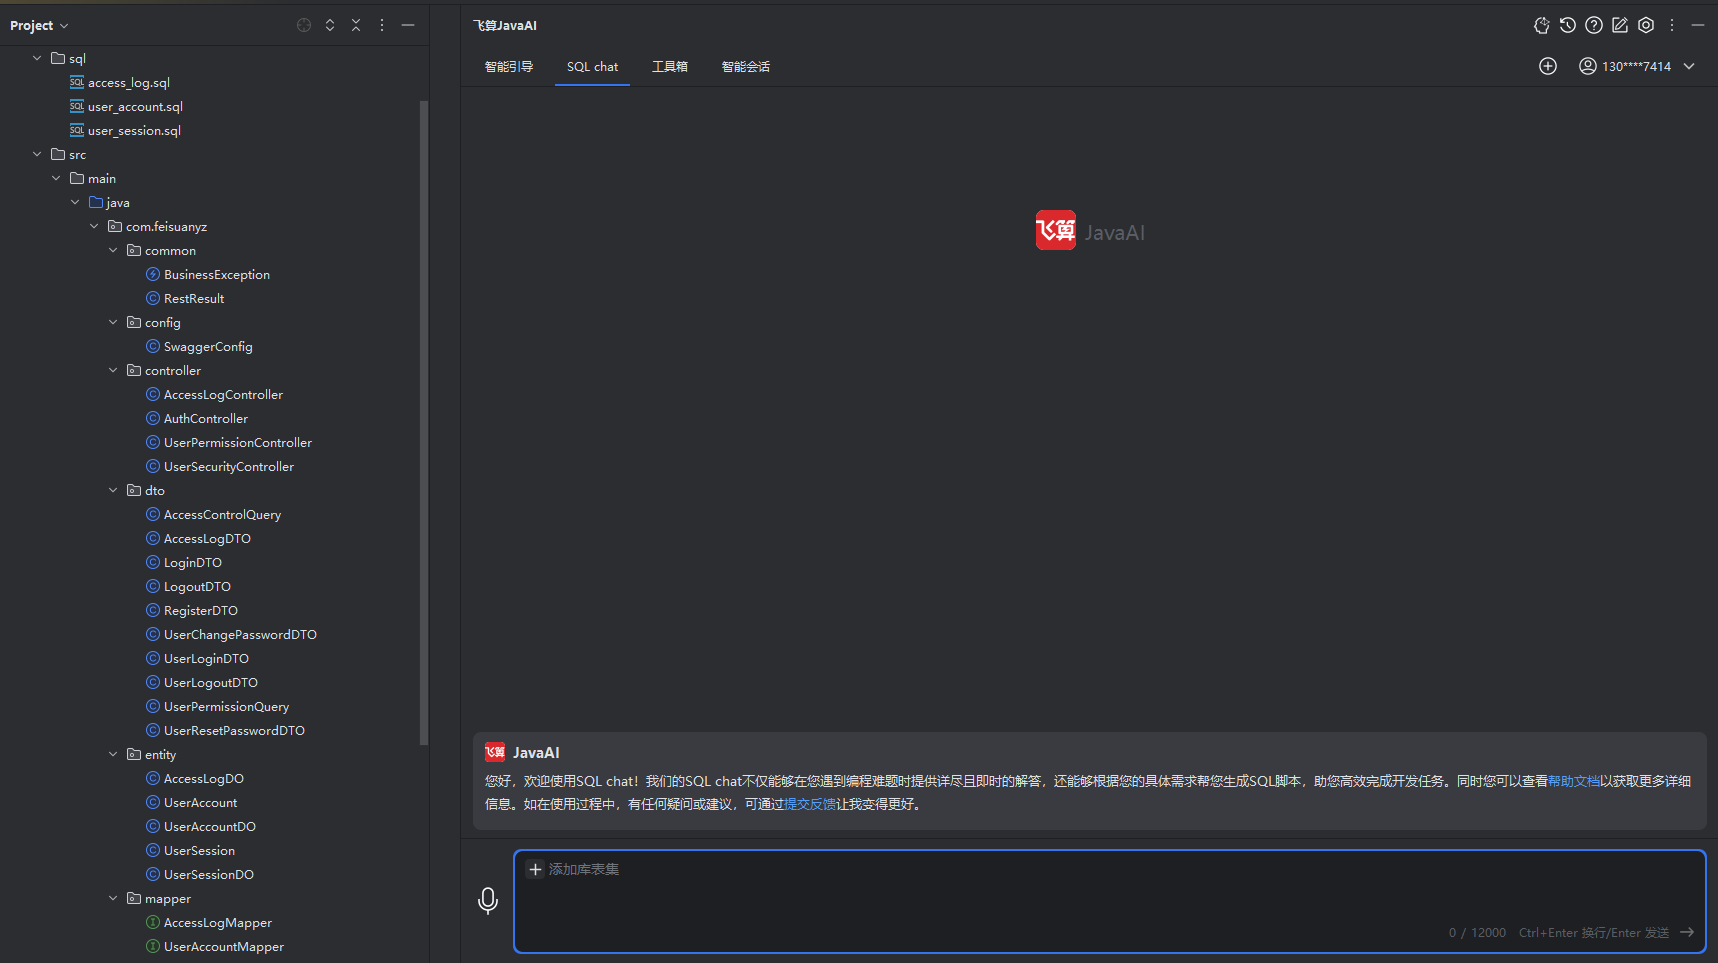Open Project panel options menu
1718x963 pixels.
[382, 25]
